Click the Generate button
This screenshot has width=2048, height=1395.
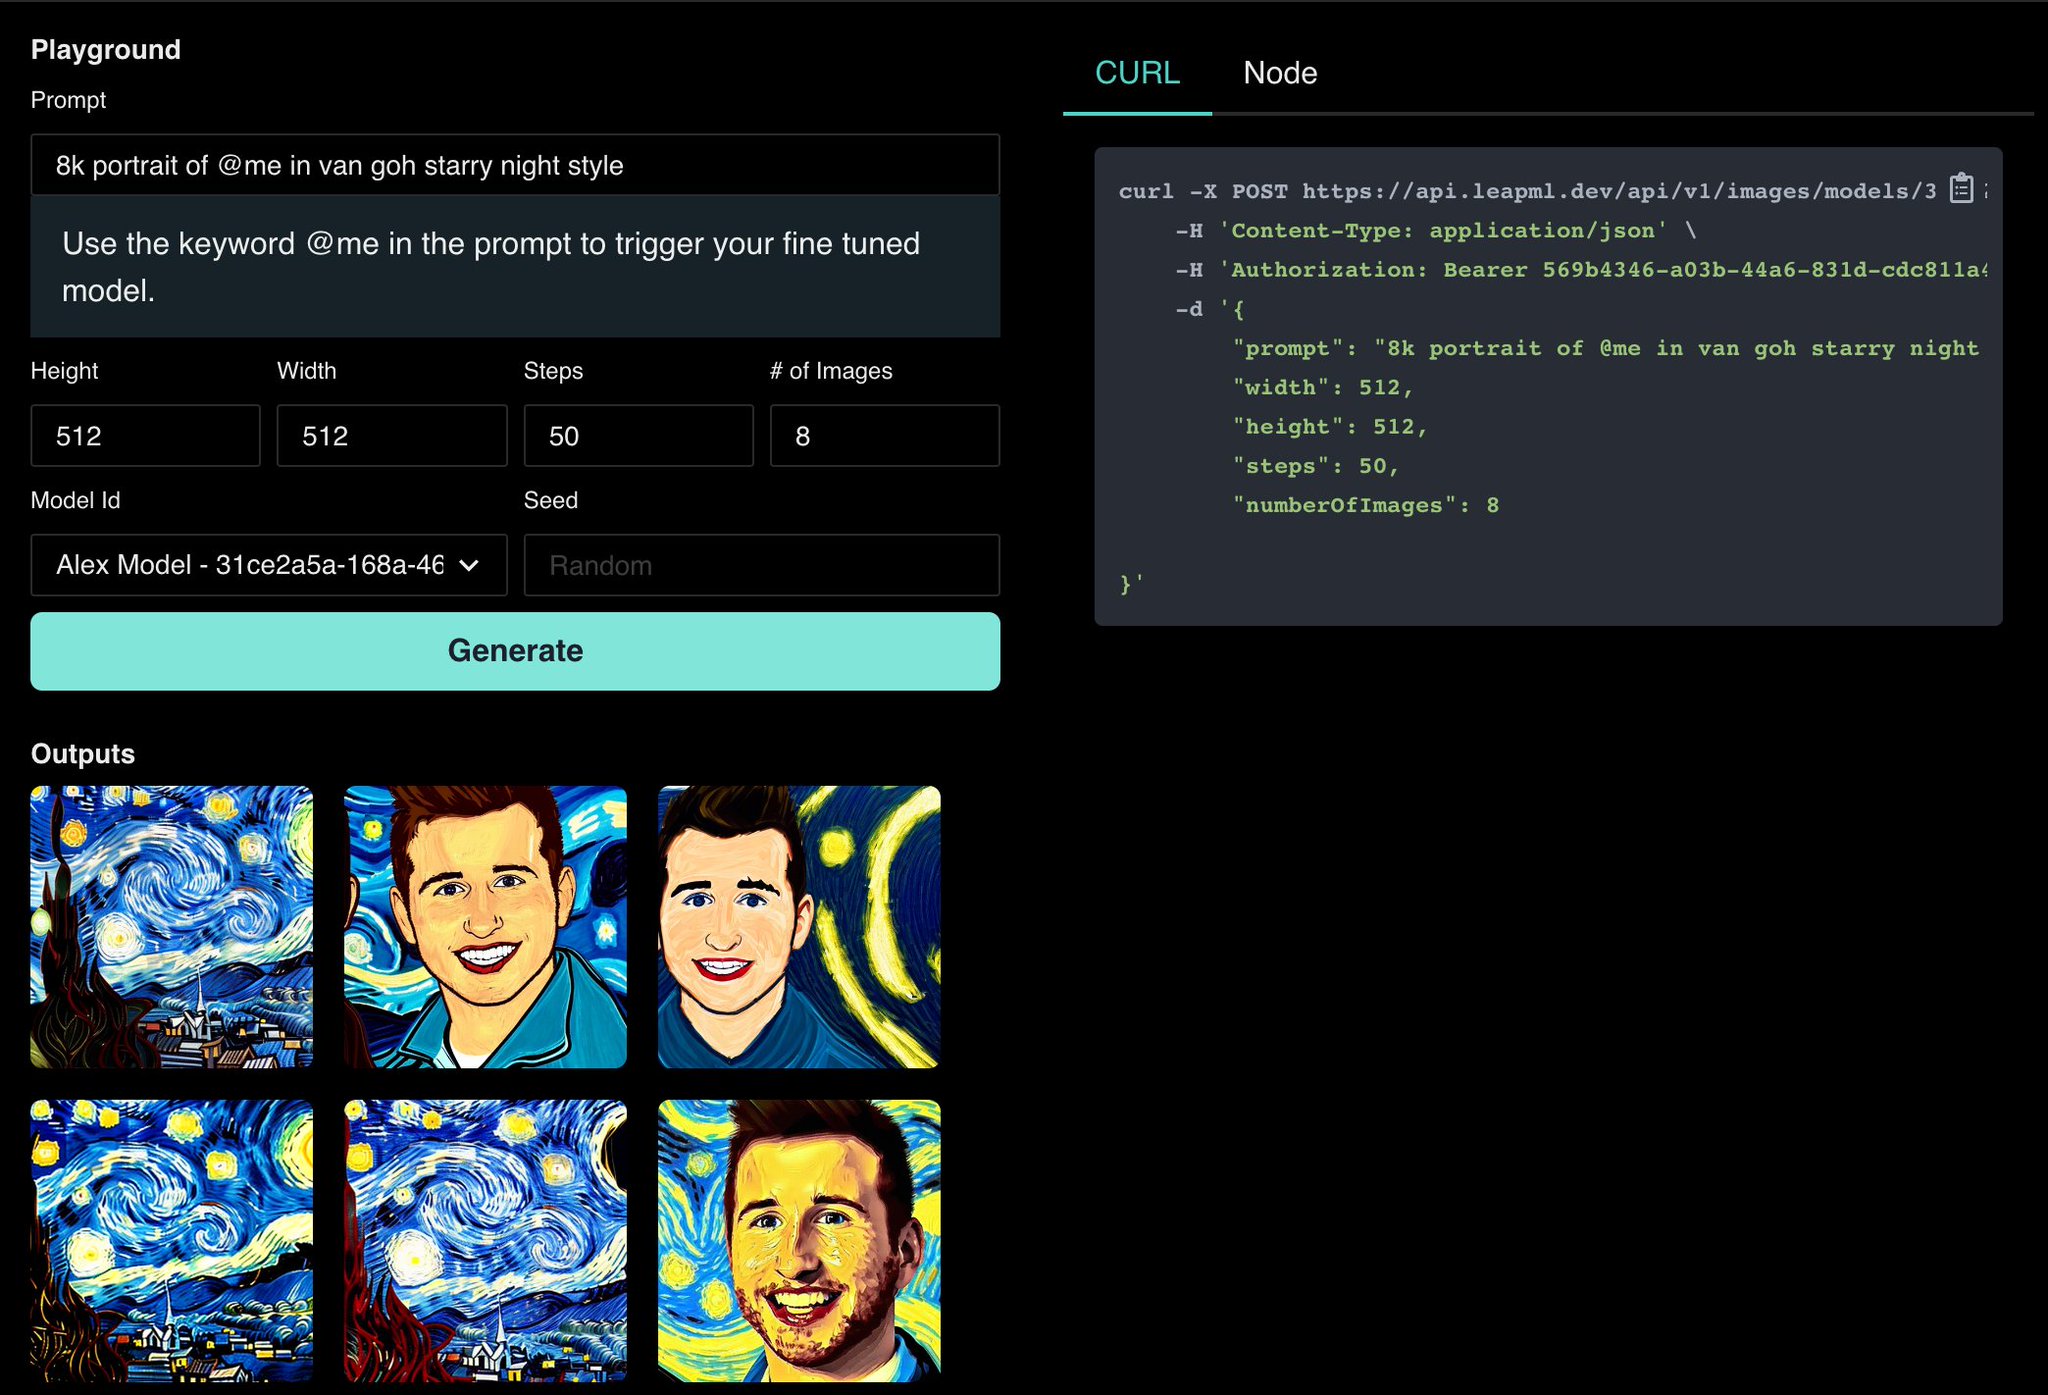tap(515, 651)
